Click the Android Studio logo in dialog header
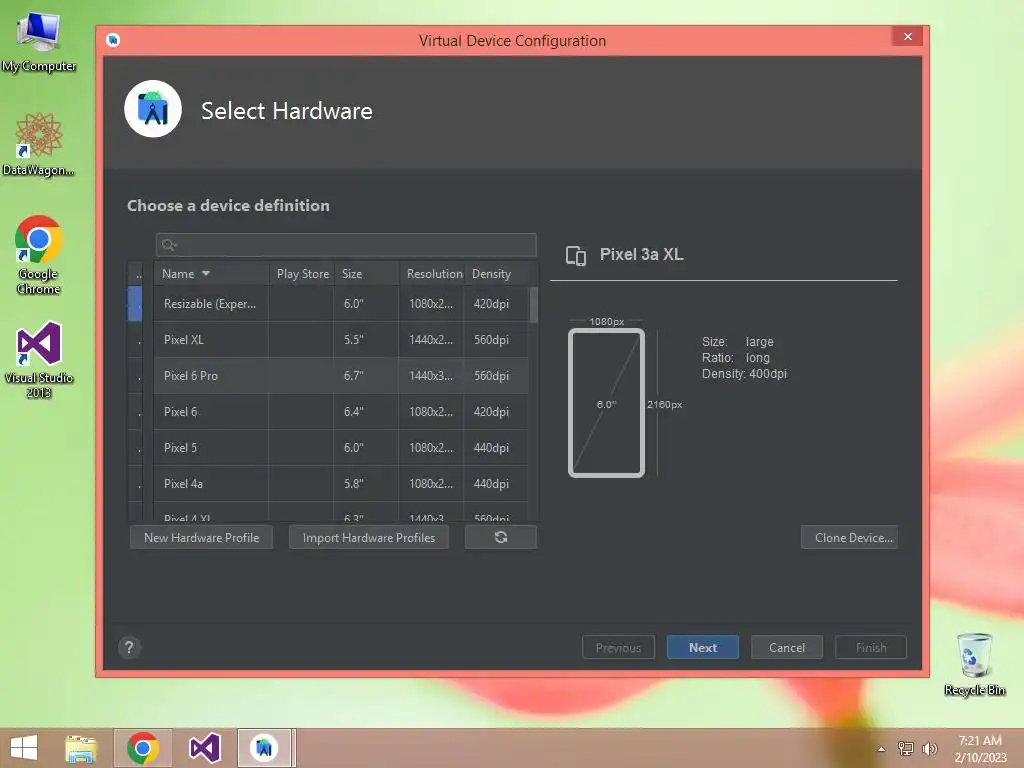 point(153,109)
